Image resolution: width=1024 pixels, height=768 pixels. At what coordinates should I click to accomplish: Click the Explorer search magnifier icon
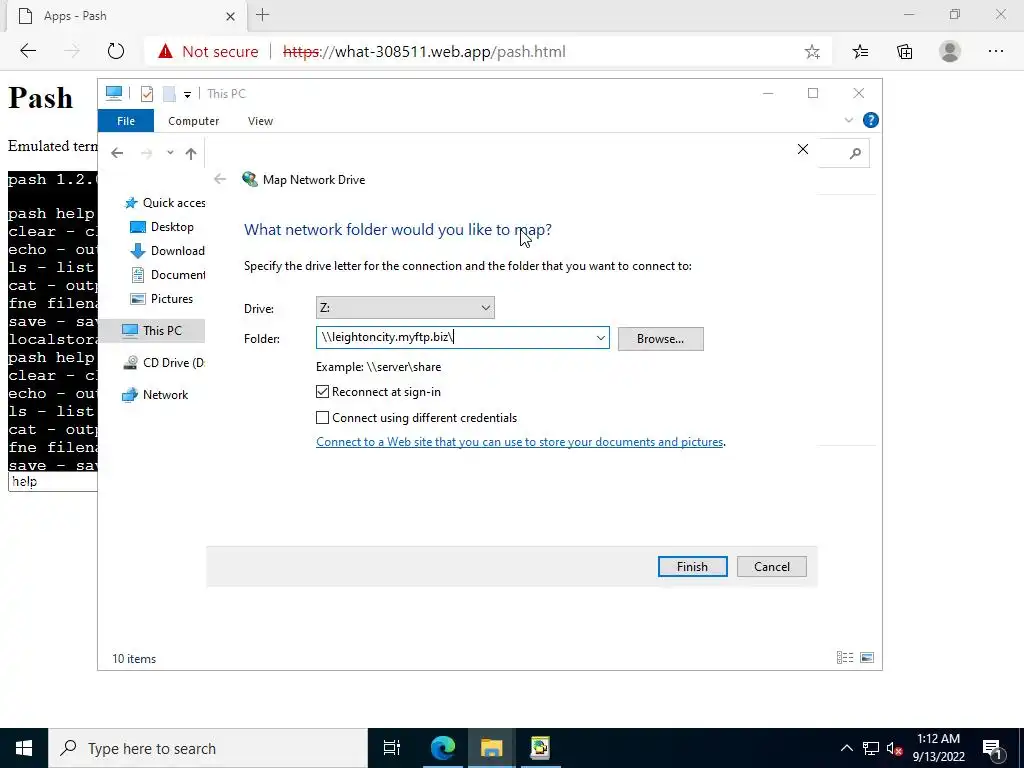(x=855, y=153)
